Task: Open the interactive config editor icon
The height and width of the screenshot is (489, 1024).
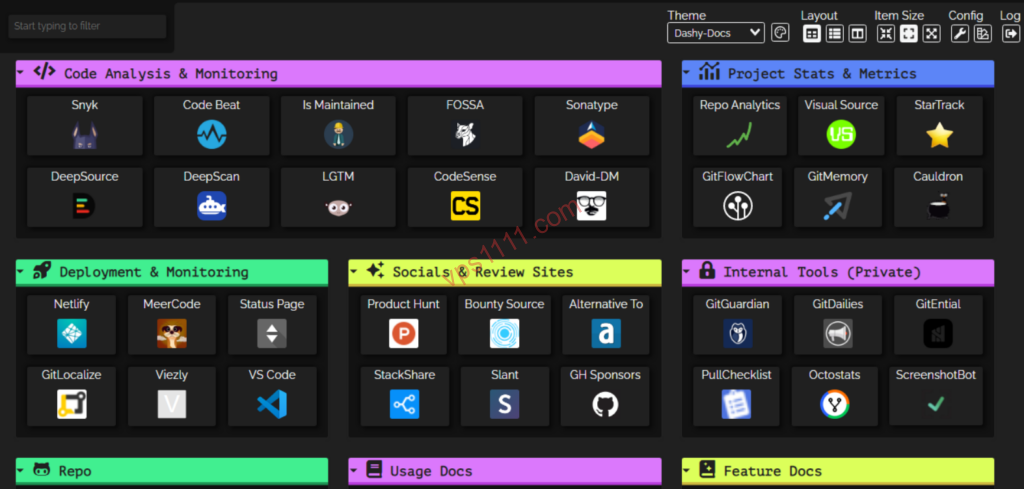Action: 982,34
